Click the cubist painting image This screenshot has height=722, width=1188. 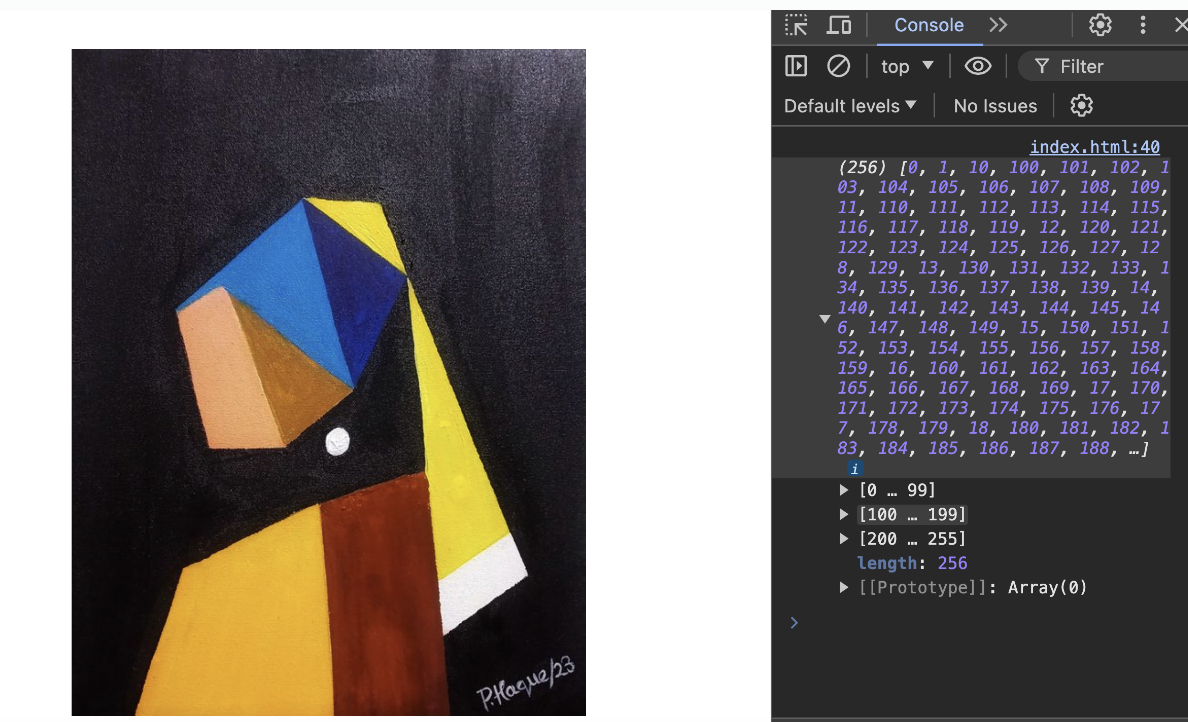(x=329, y=383)
